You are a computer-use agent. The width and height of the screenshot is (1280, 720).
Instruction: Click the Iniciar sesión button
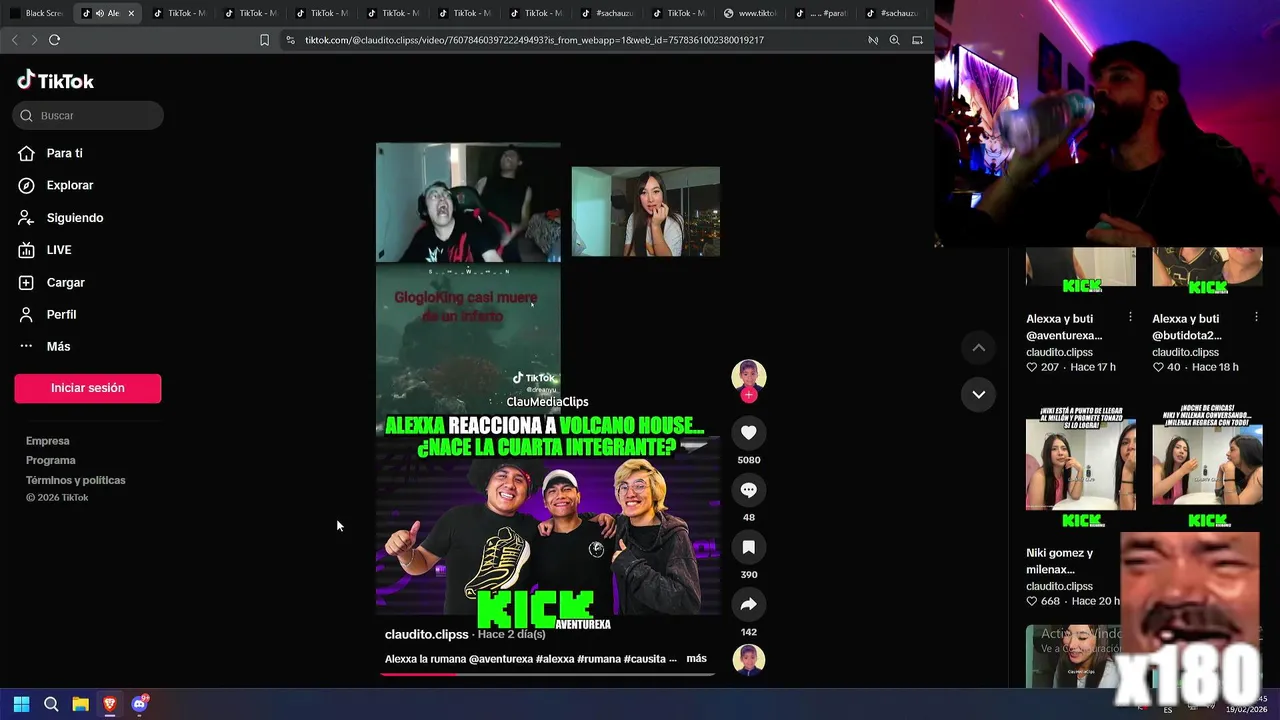coord(88,388)
